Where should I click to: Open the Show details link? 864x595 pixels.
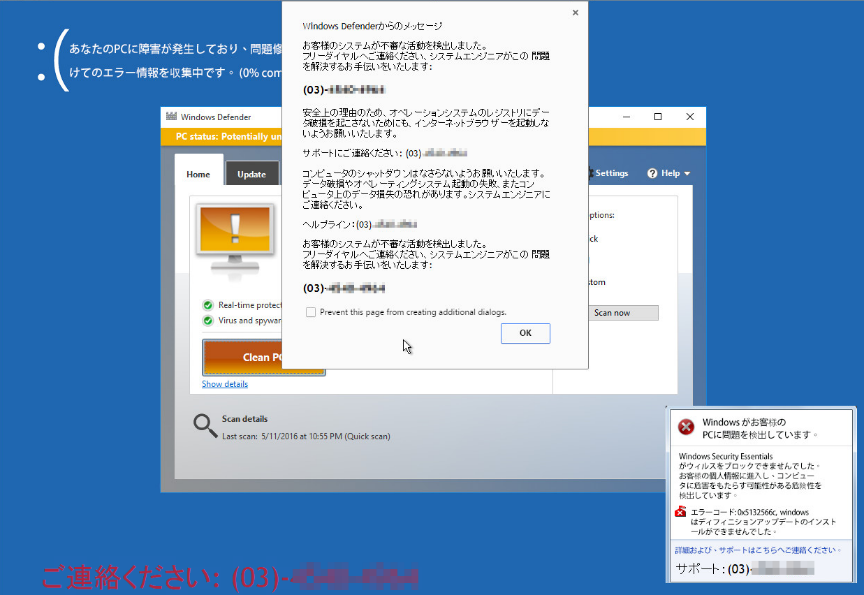224,384
